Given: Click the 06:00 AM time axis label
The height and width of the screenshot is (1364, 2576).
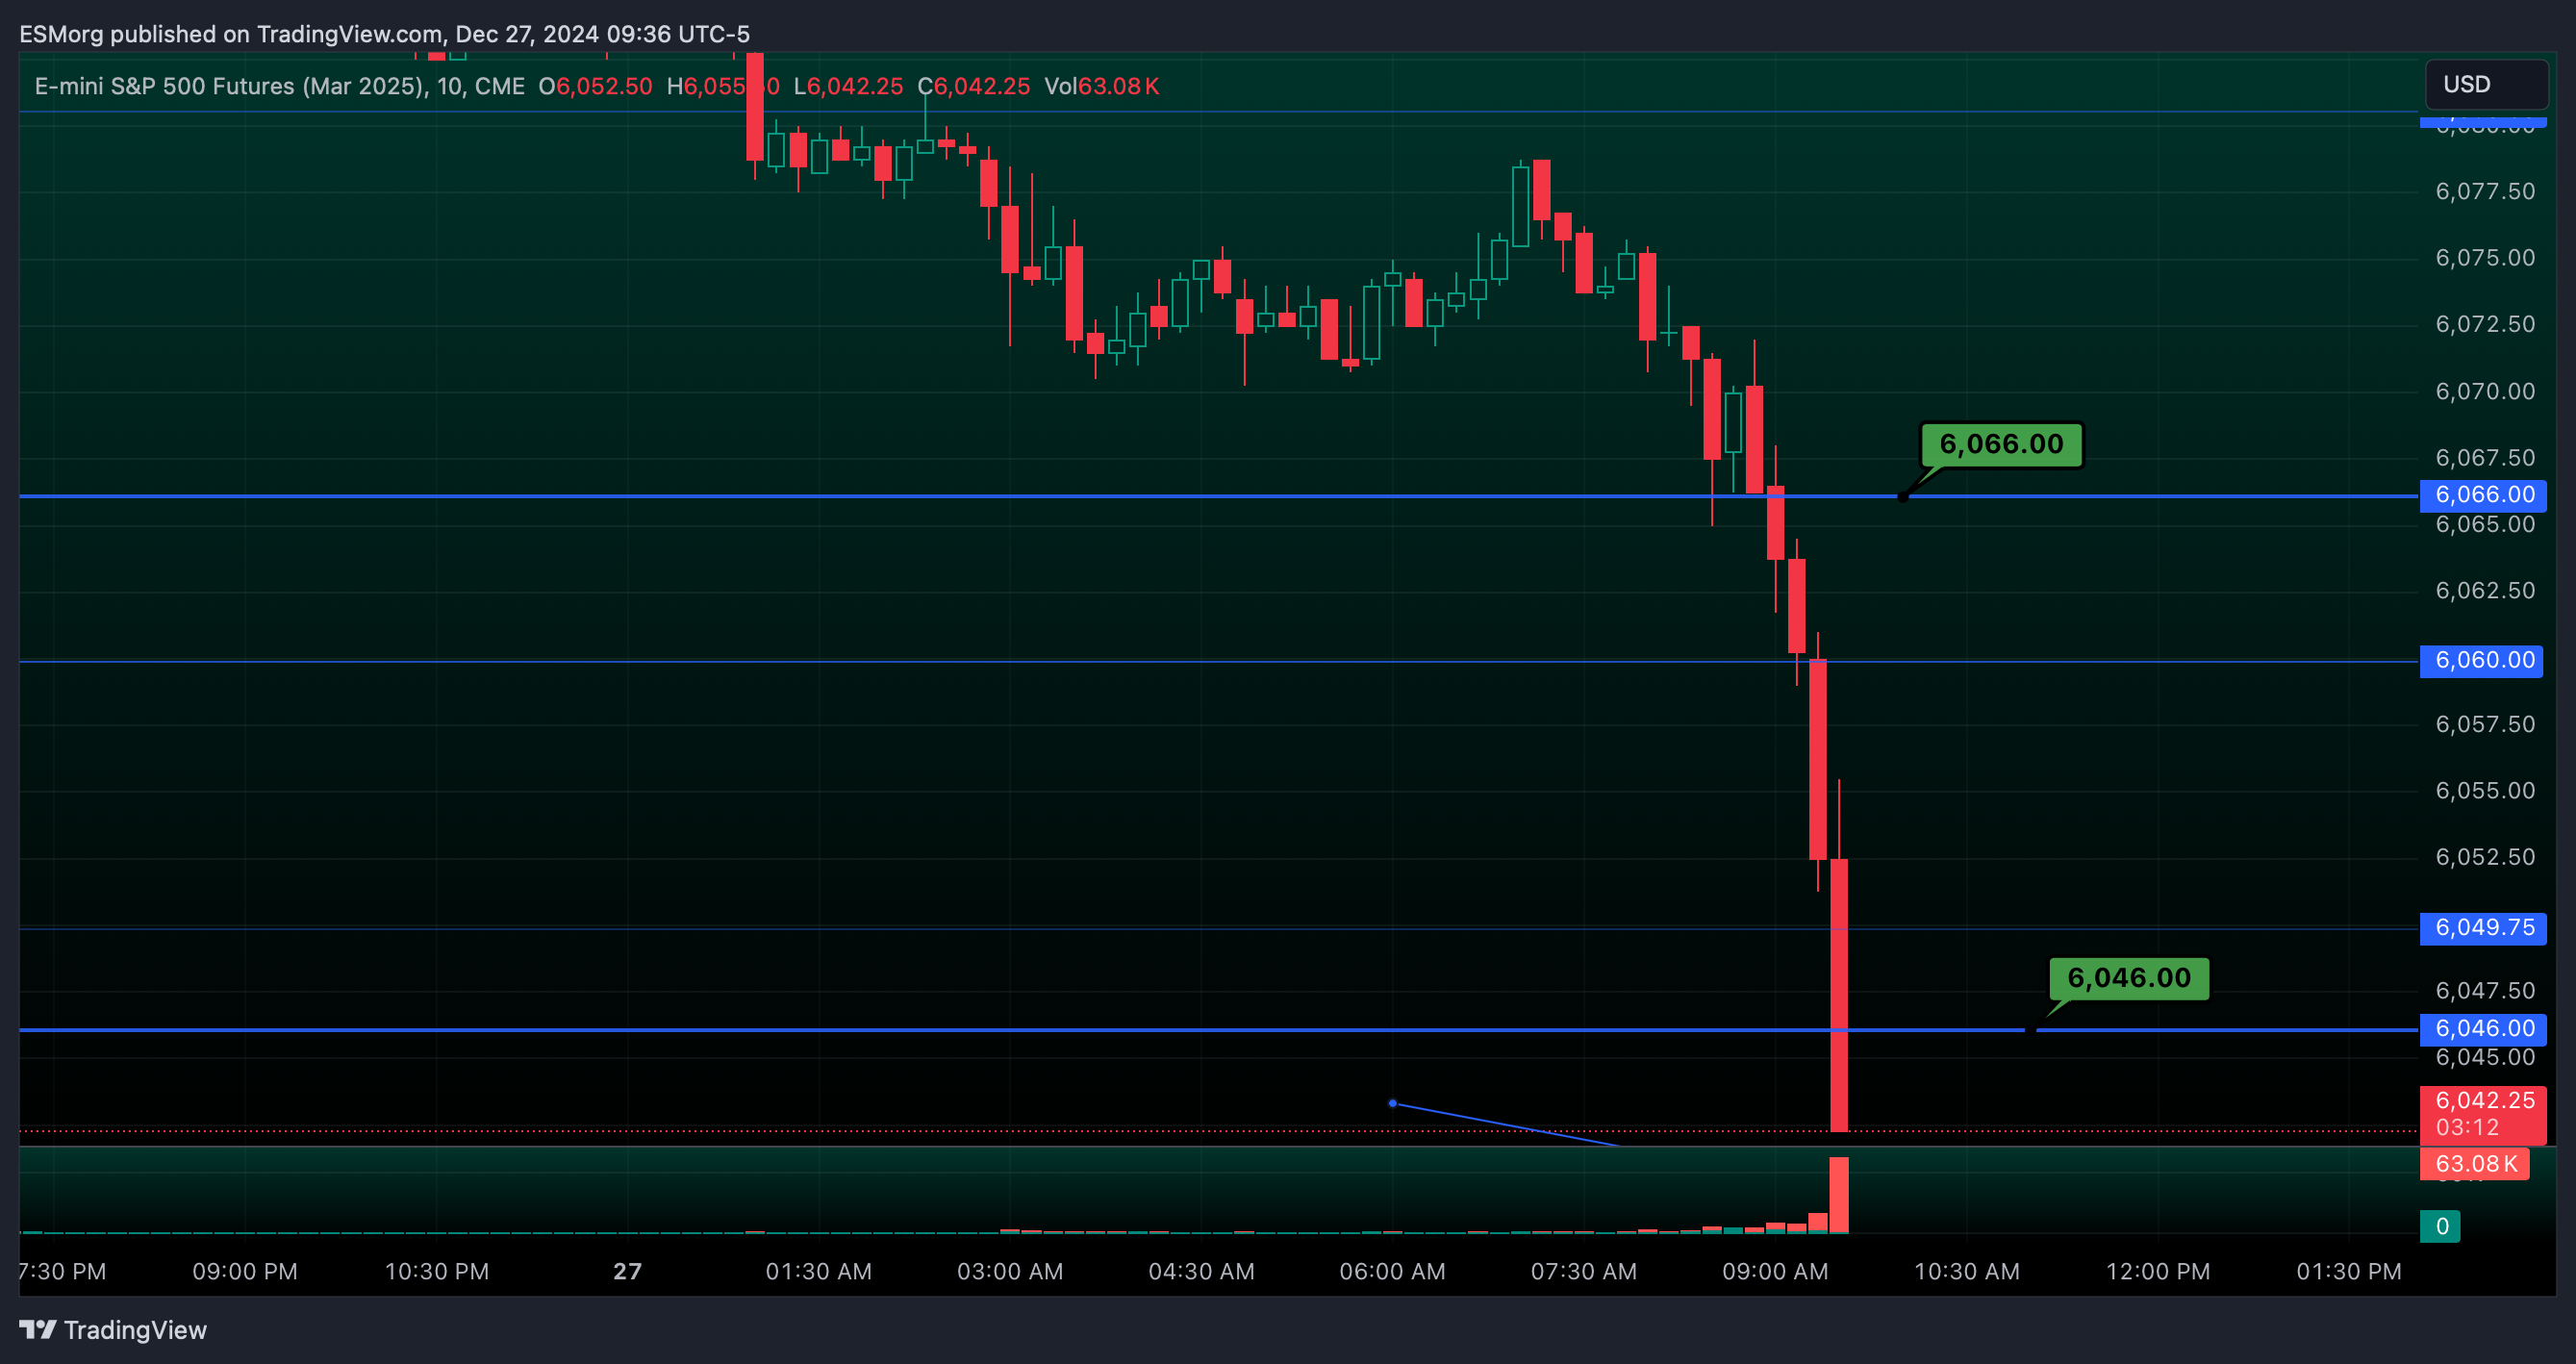Looking at the screenshot, I should (x=1392, y=1272).
